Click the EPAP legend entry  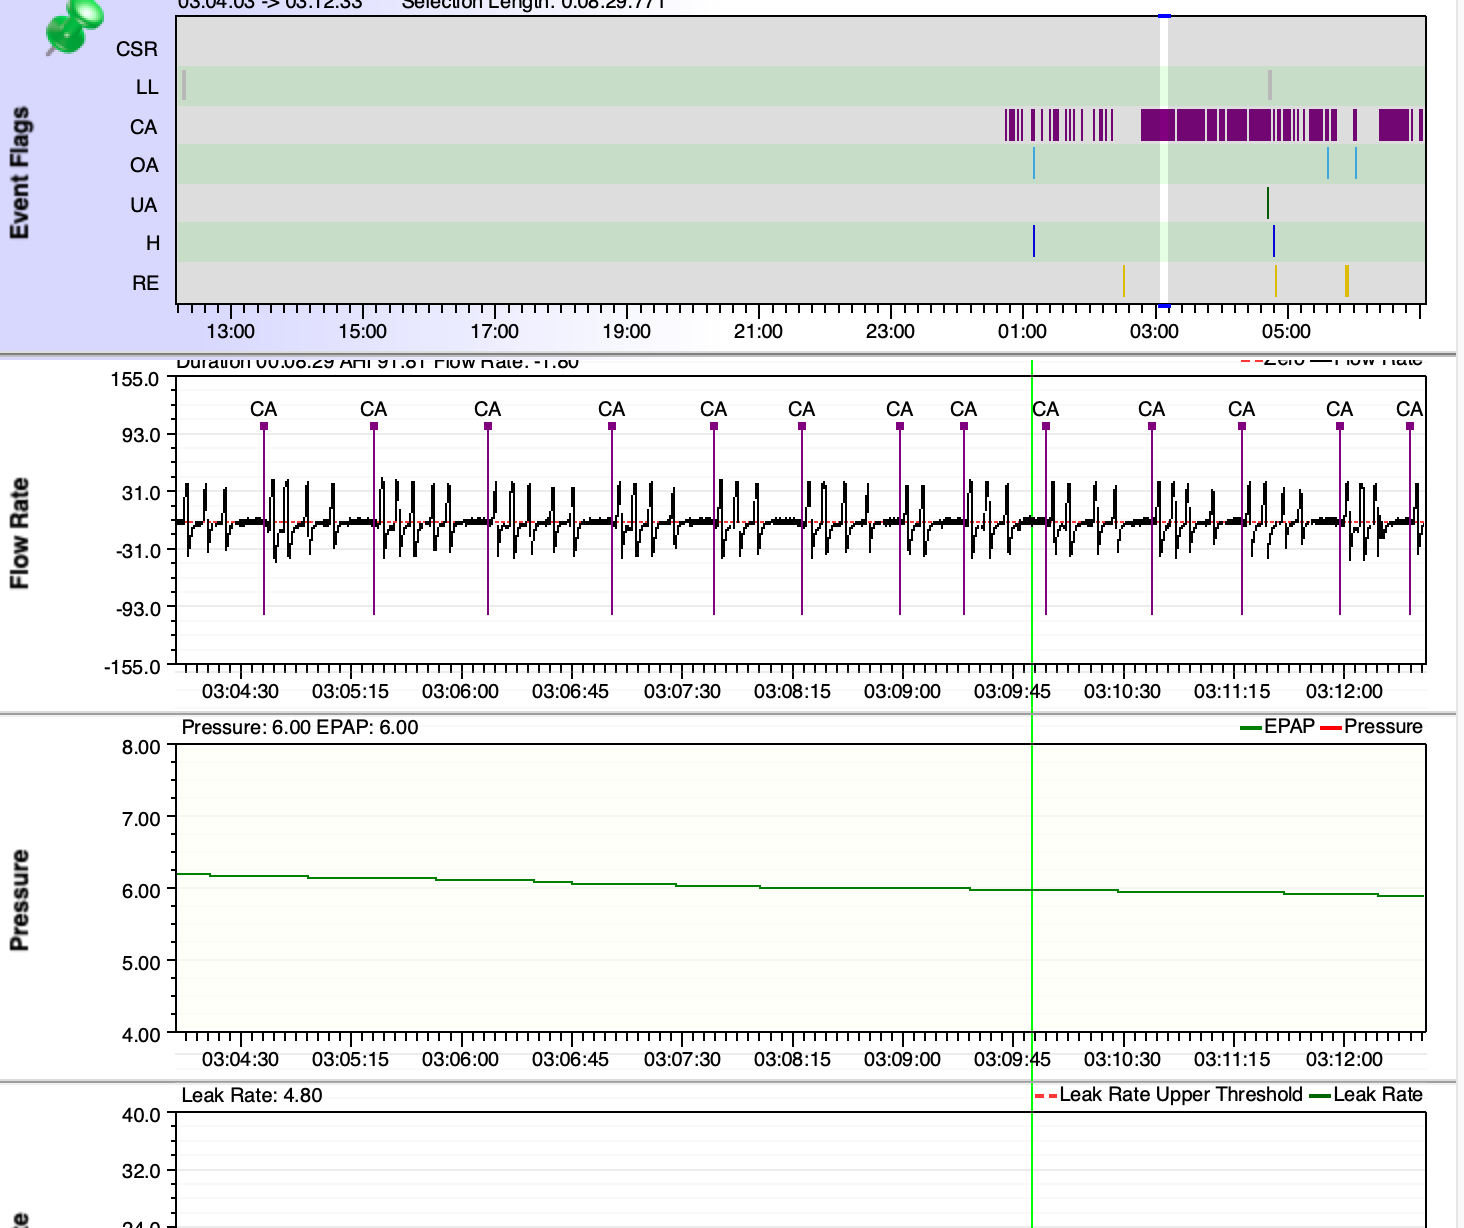[1277, 727]
